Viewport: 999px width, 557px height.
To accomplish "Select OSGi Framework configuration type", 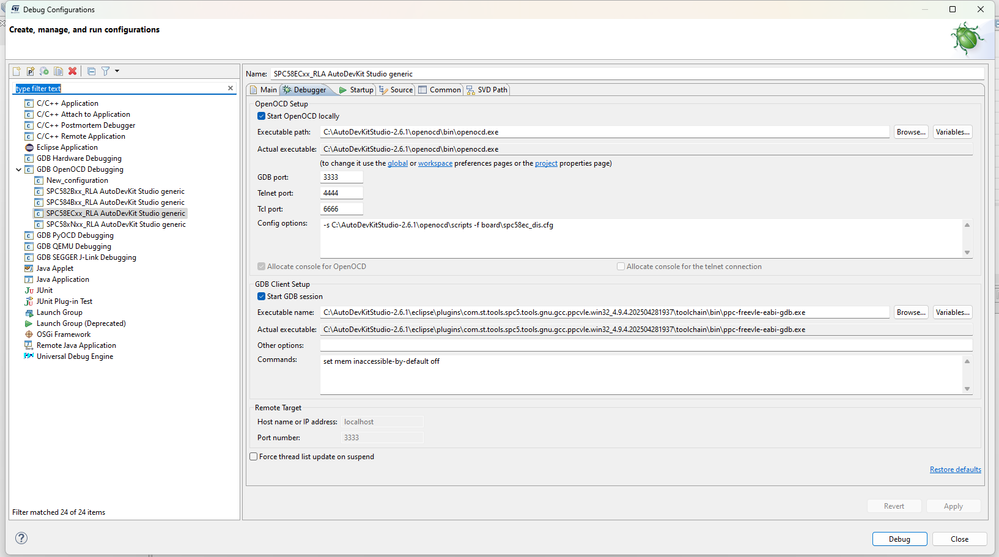I will 63,335.
